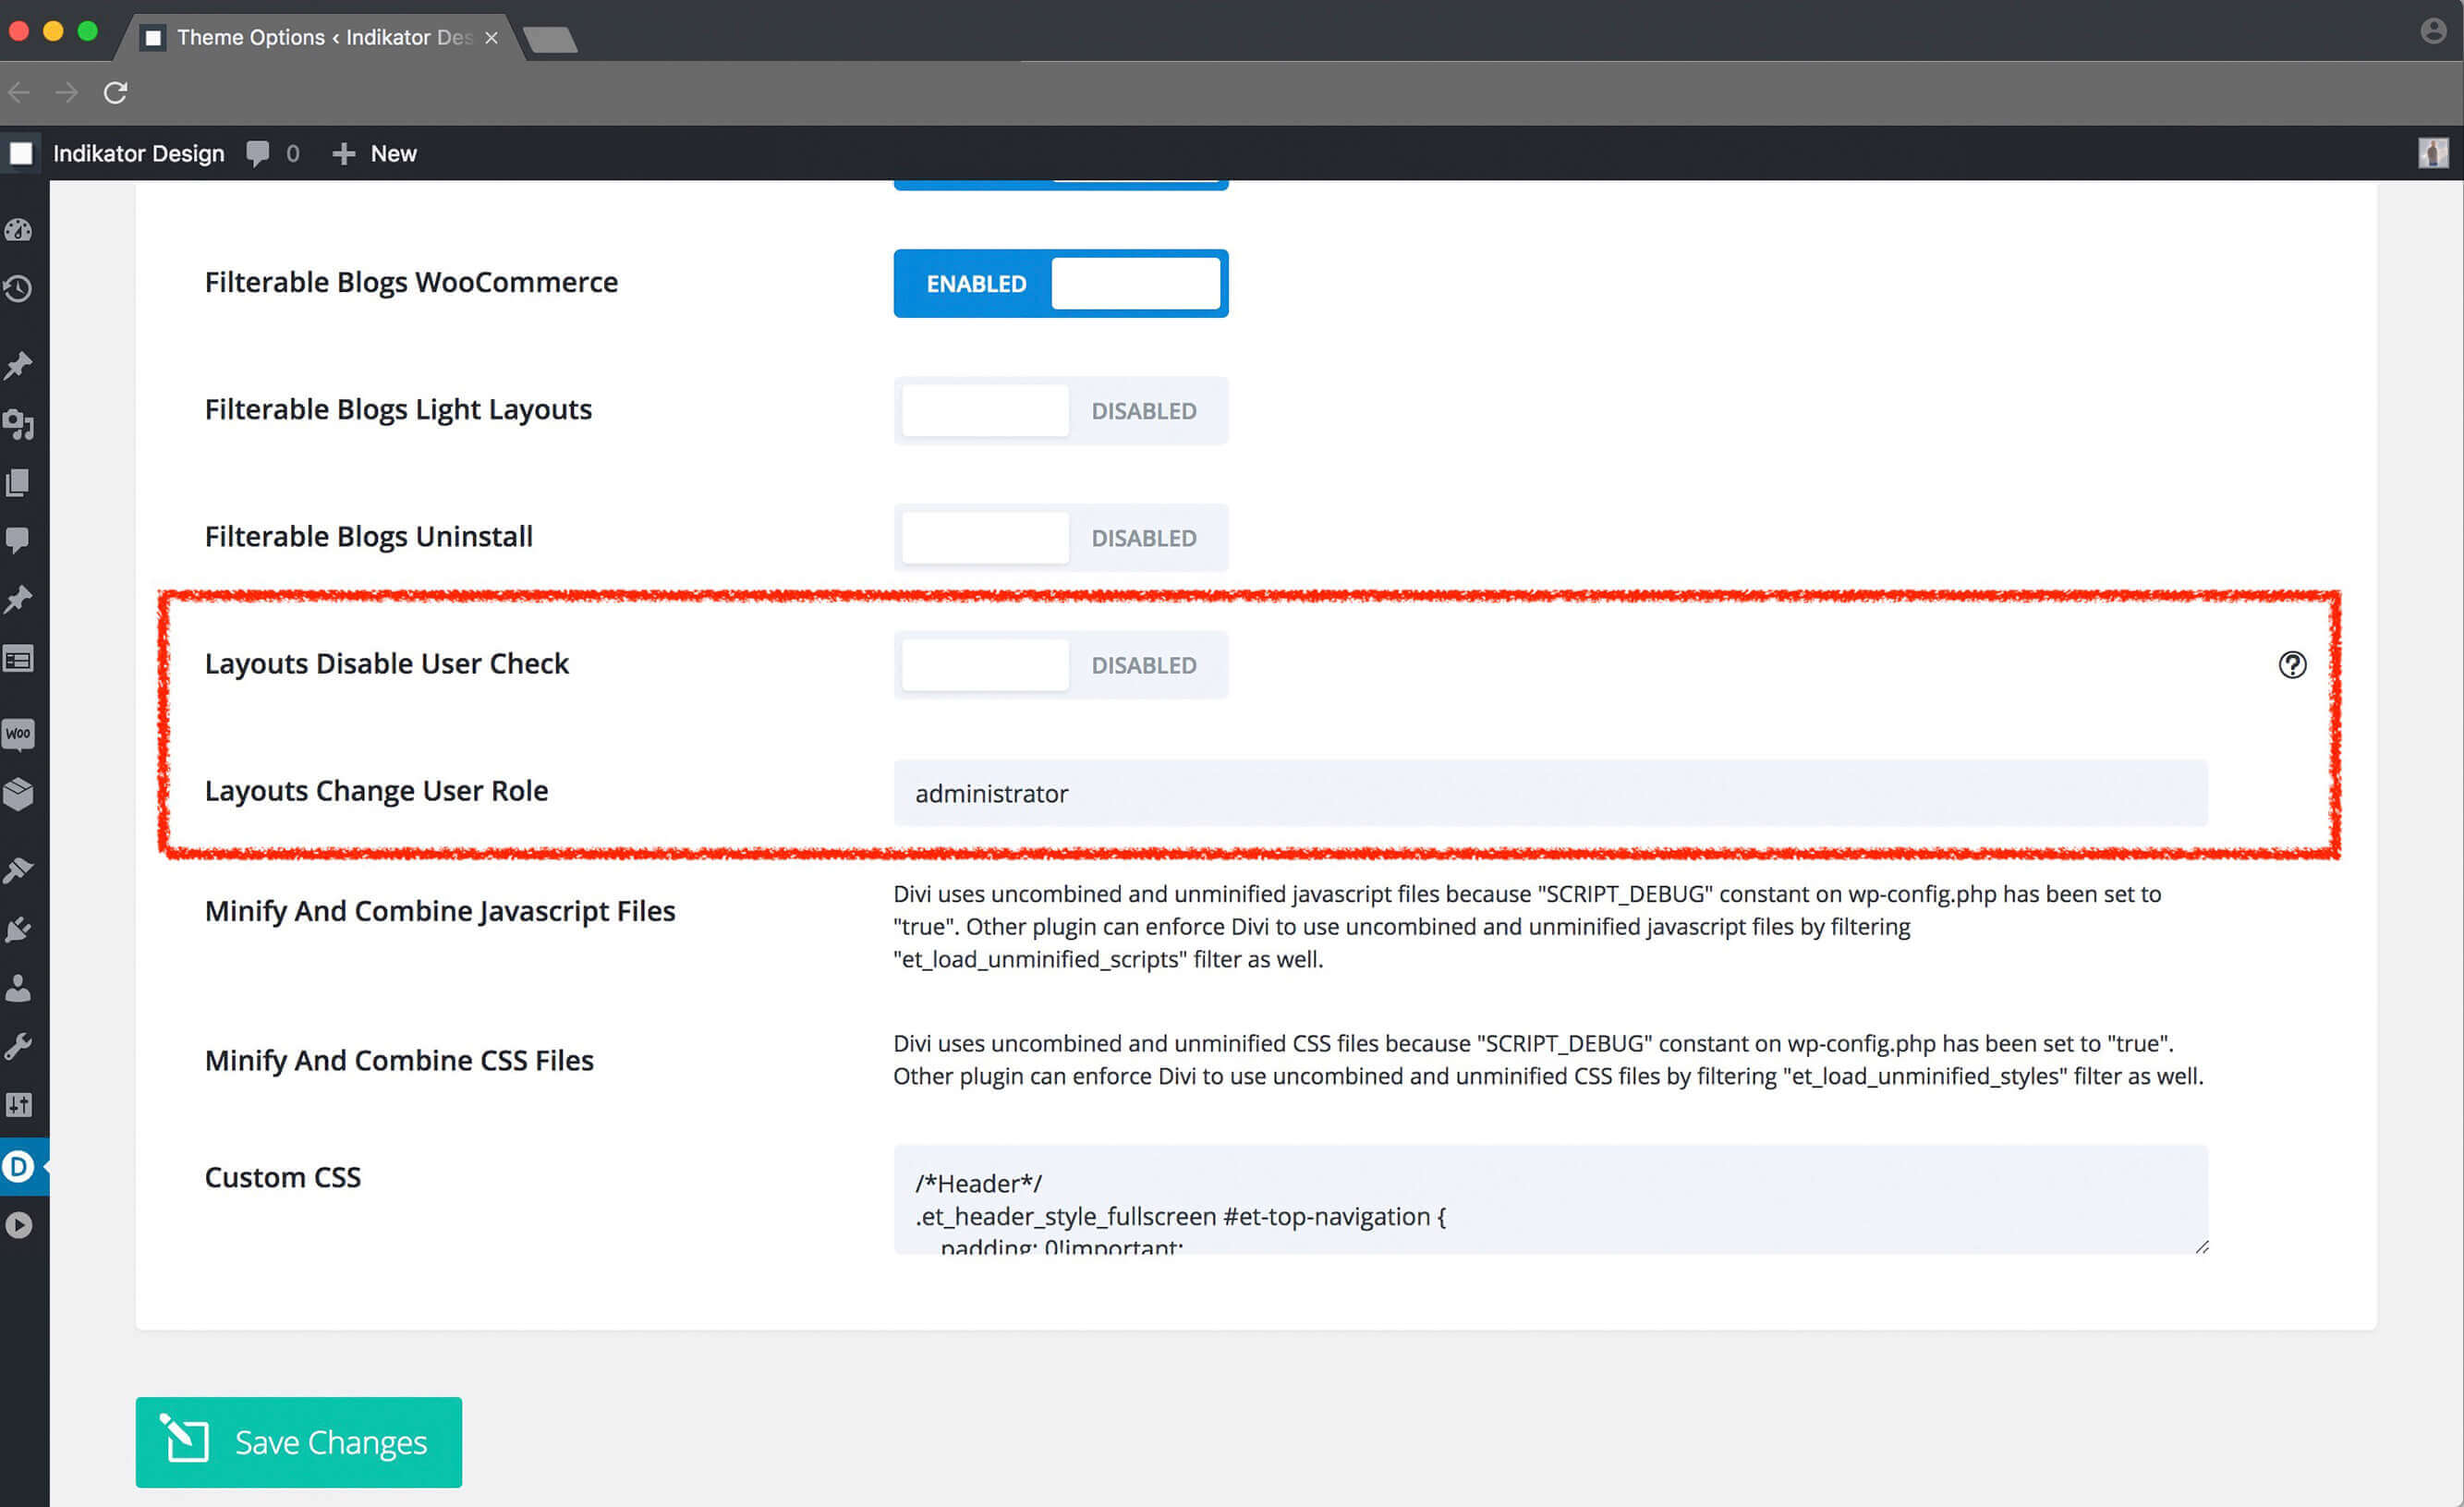Click the "Layouts Disable User Check" label
This screenshot has width=2464, height=1507.
pyautogui.click(x=387, y=664)
